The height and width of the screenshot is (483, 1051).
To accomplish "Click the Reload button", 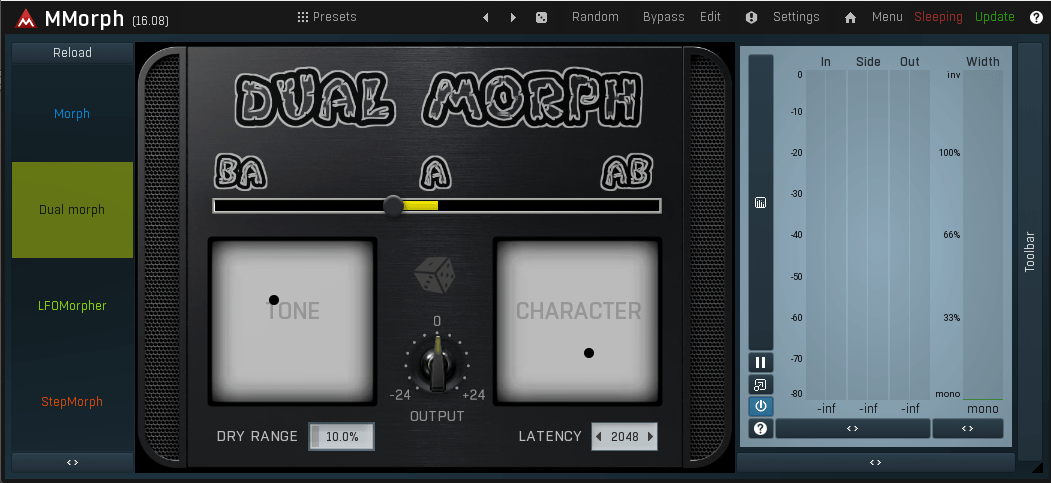I will 72,53.
